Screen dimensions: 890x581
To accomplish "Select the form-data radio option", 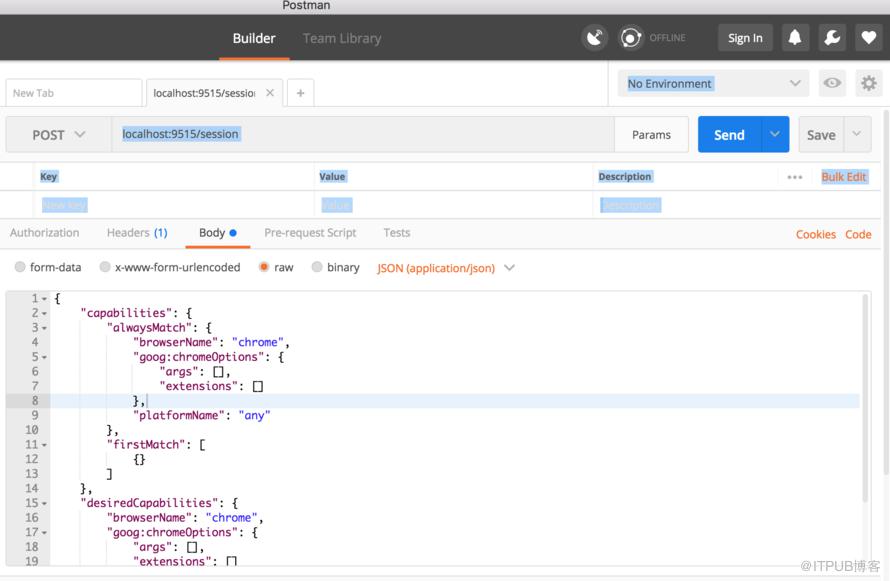I will click(x=20, y=267).
